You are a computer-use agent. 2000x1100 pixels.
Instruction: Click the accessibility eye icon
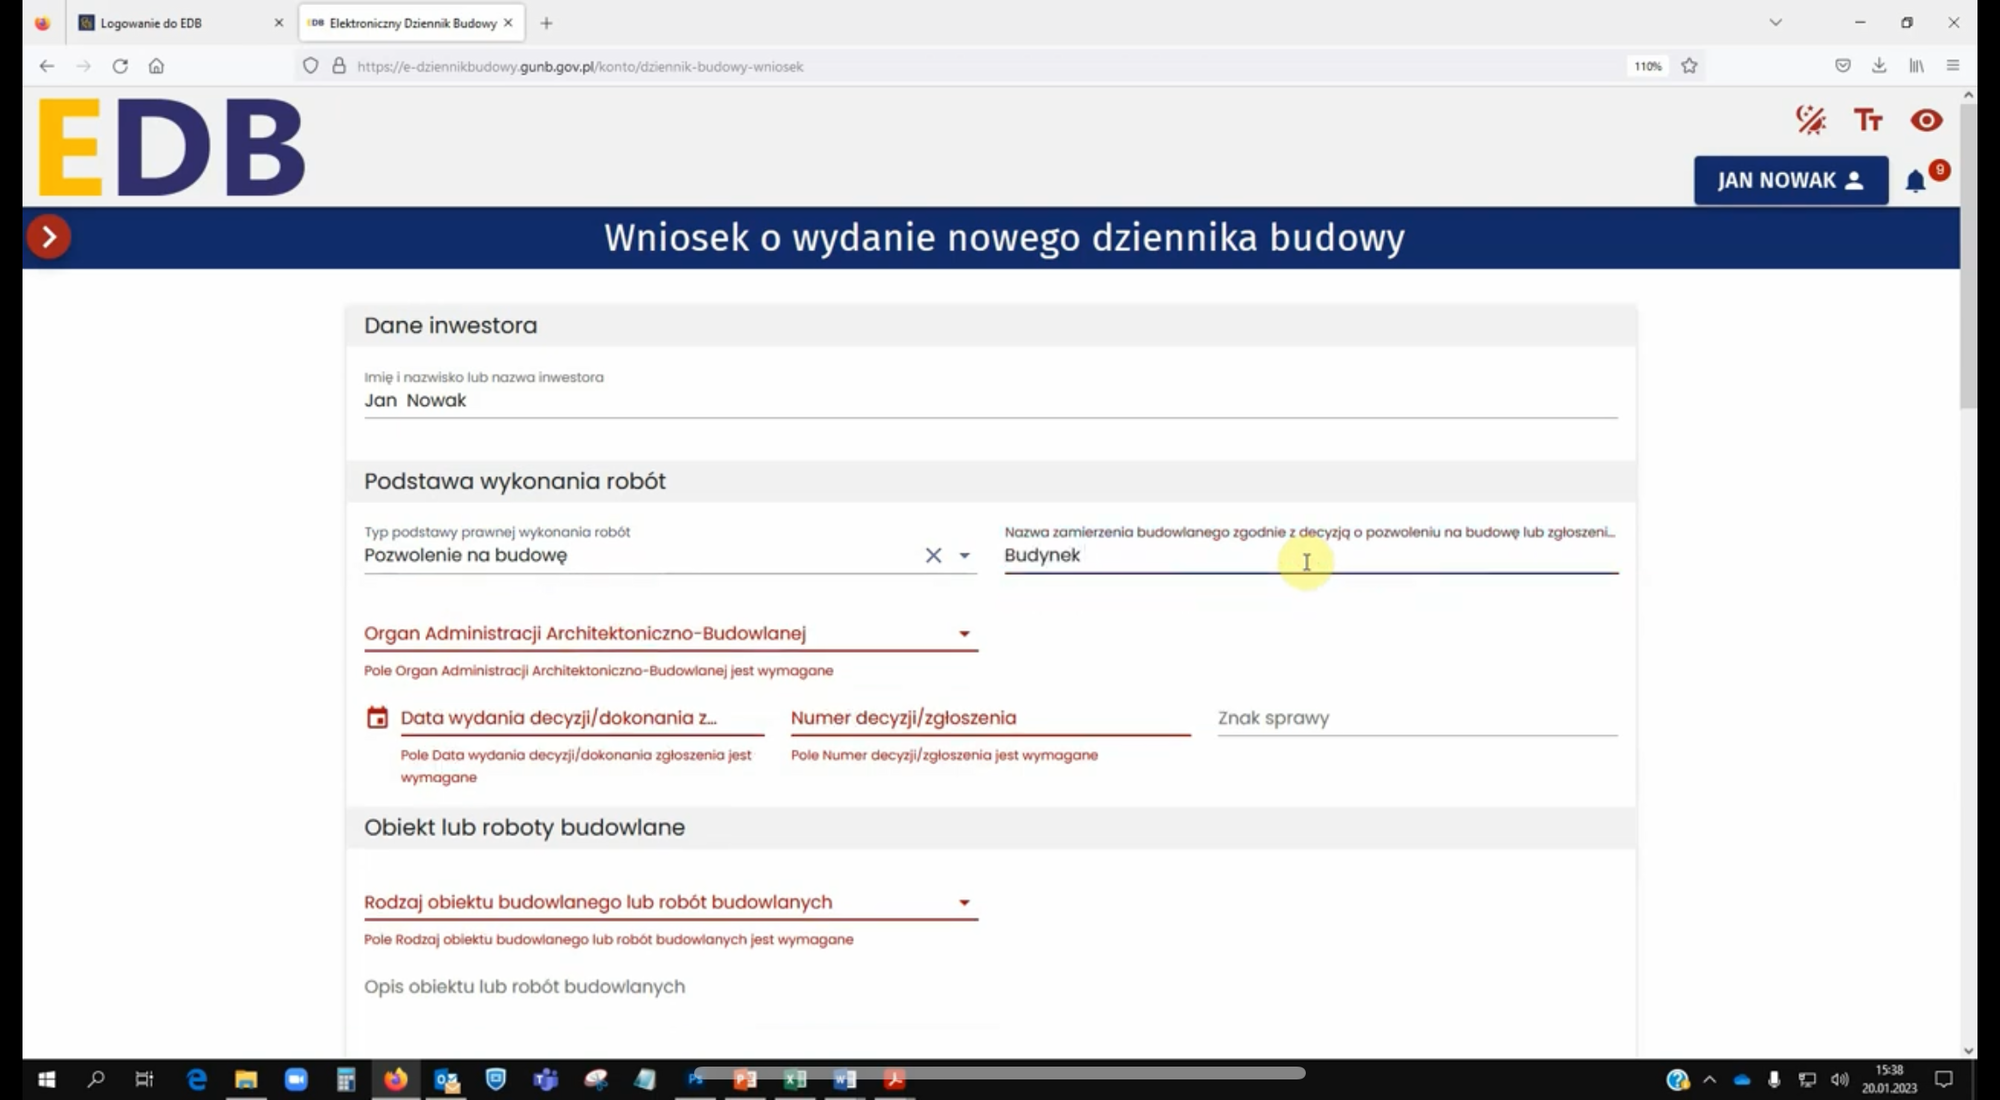click(x=1925, y=120)
